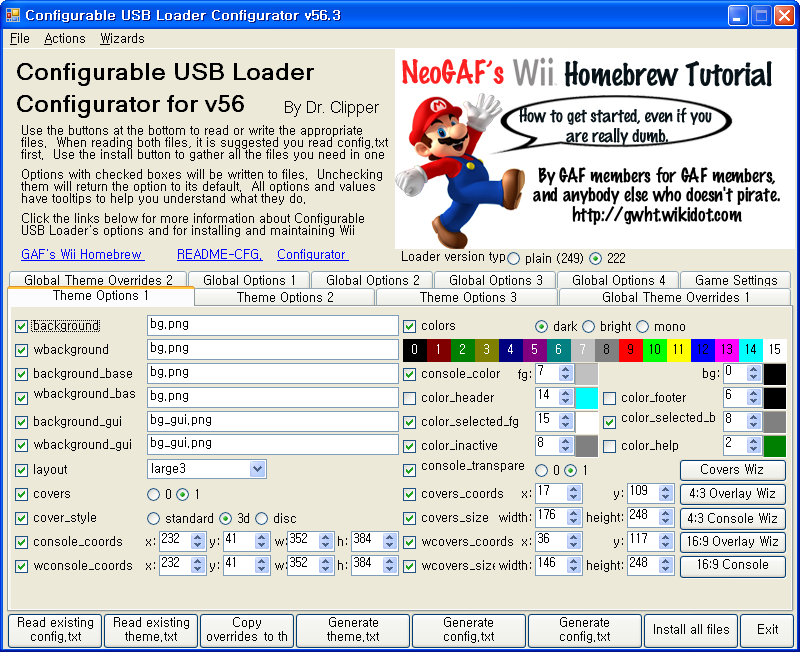Choose plain (249) loader version

point(514,259)
